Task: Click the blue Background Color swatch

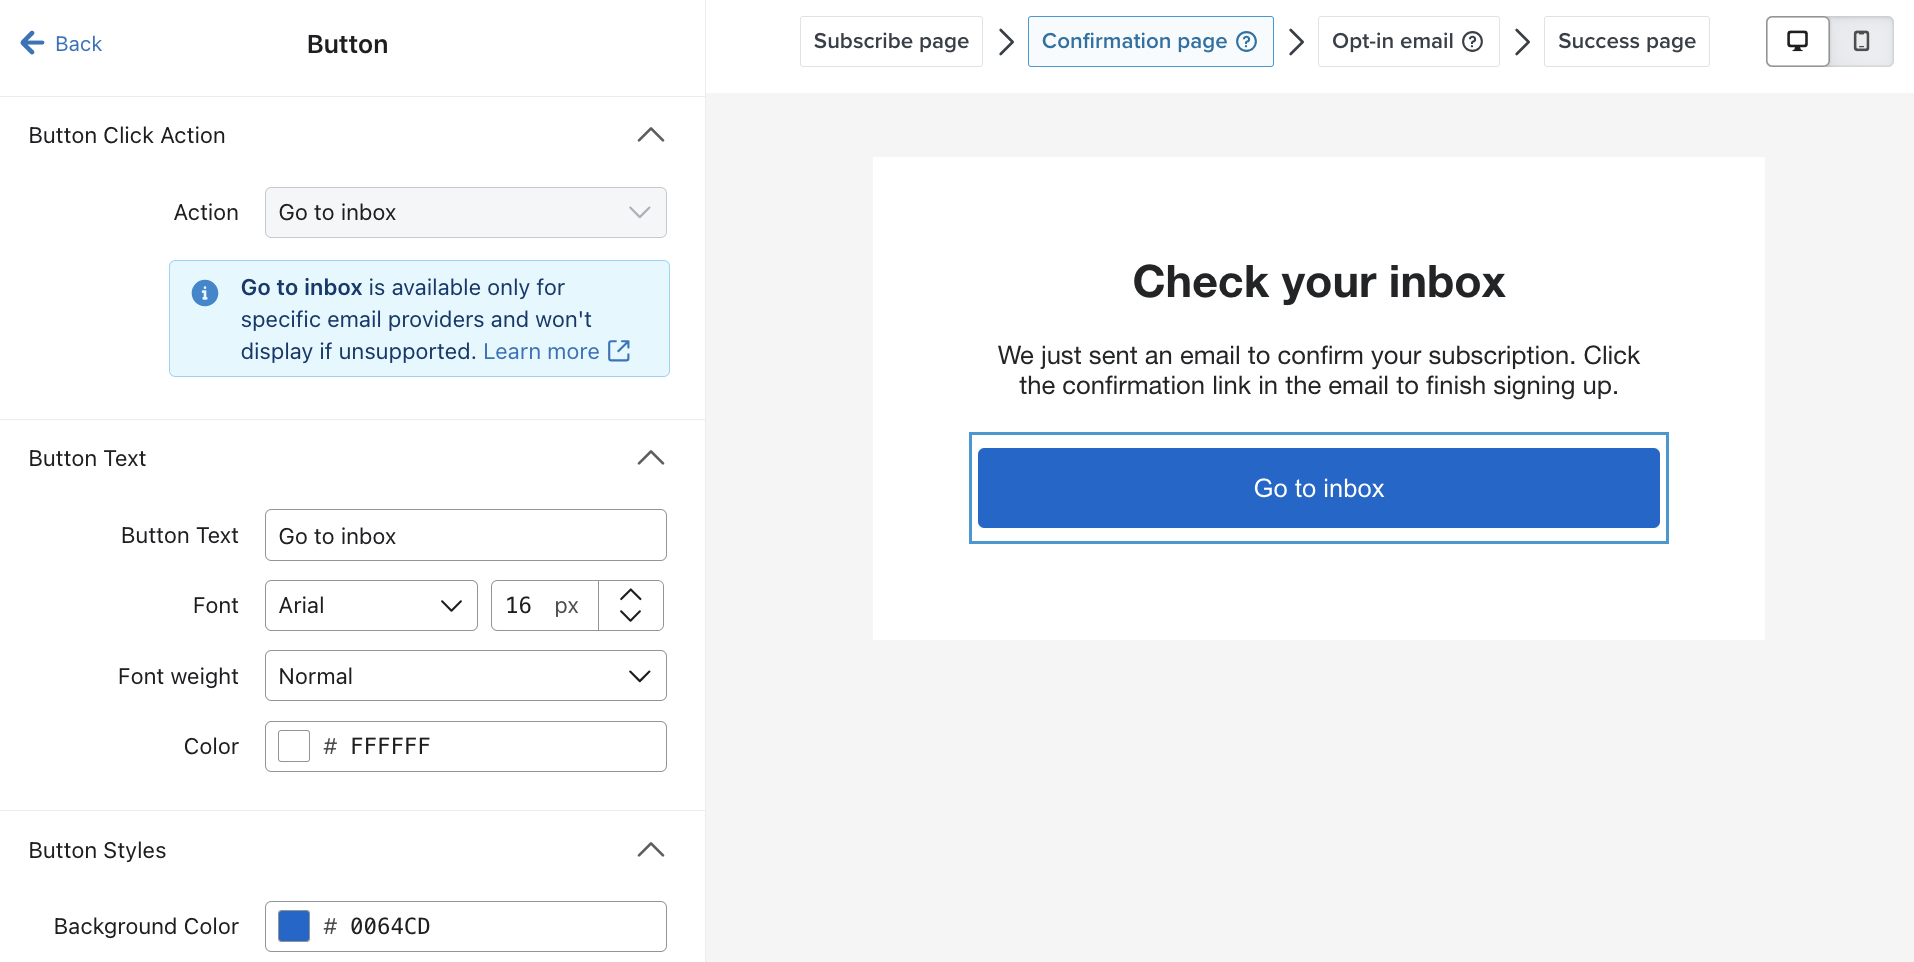Action: [294, 926]
